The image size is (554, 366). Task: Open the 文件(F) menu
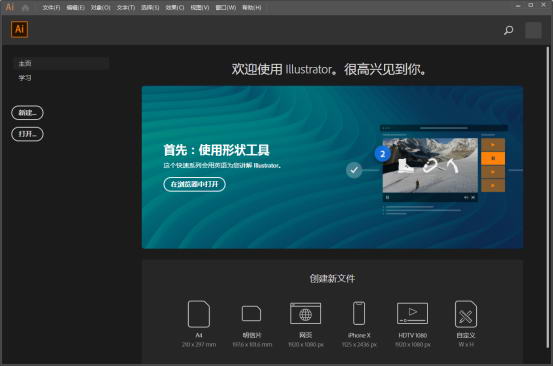point(51,7)
